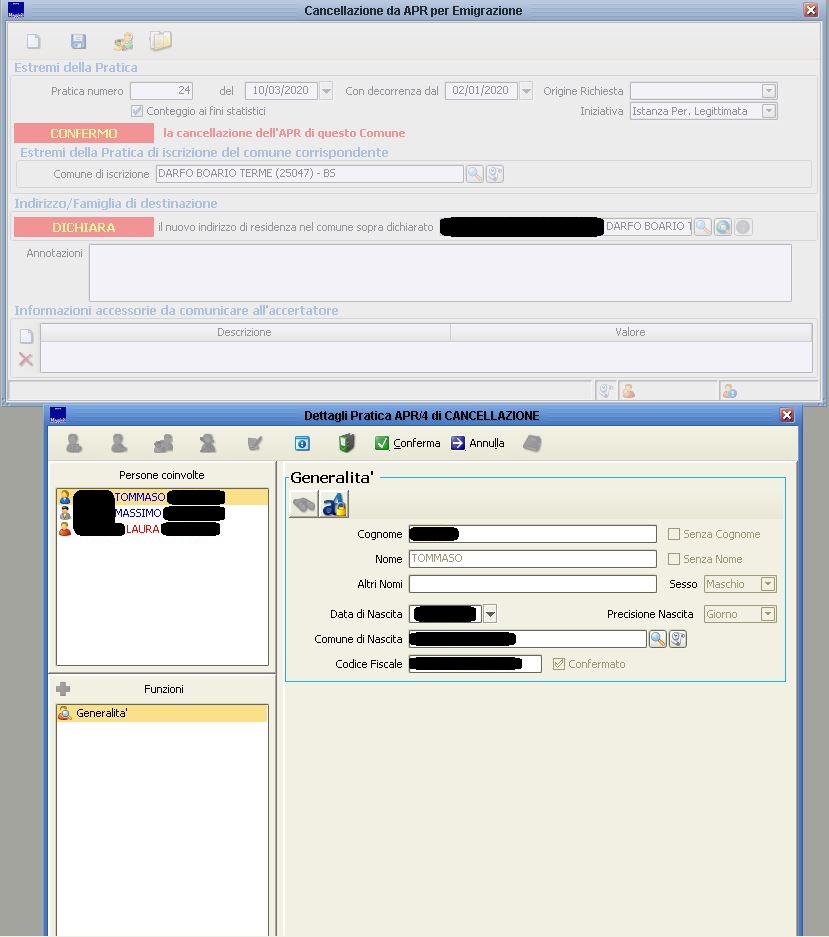
Task: Check the Senza Nome box
Action: 674,559
